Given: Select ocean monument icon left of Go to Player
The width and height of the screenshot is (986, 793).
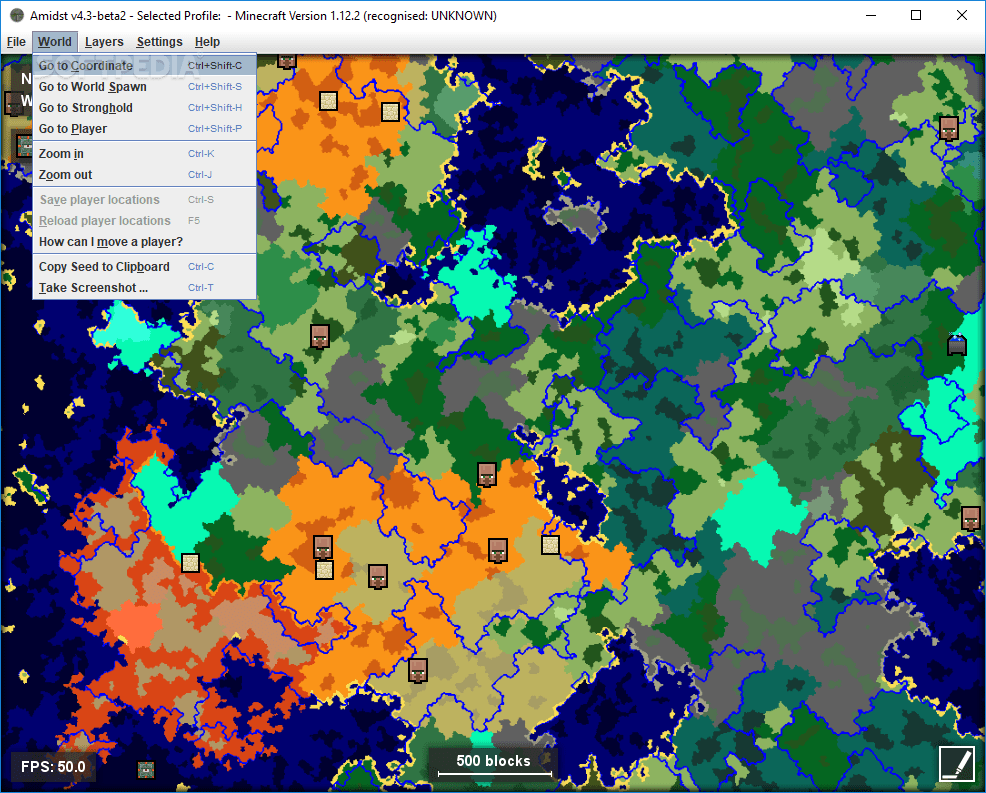Looking at the screenshot, I should [24, 146].
